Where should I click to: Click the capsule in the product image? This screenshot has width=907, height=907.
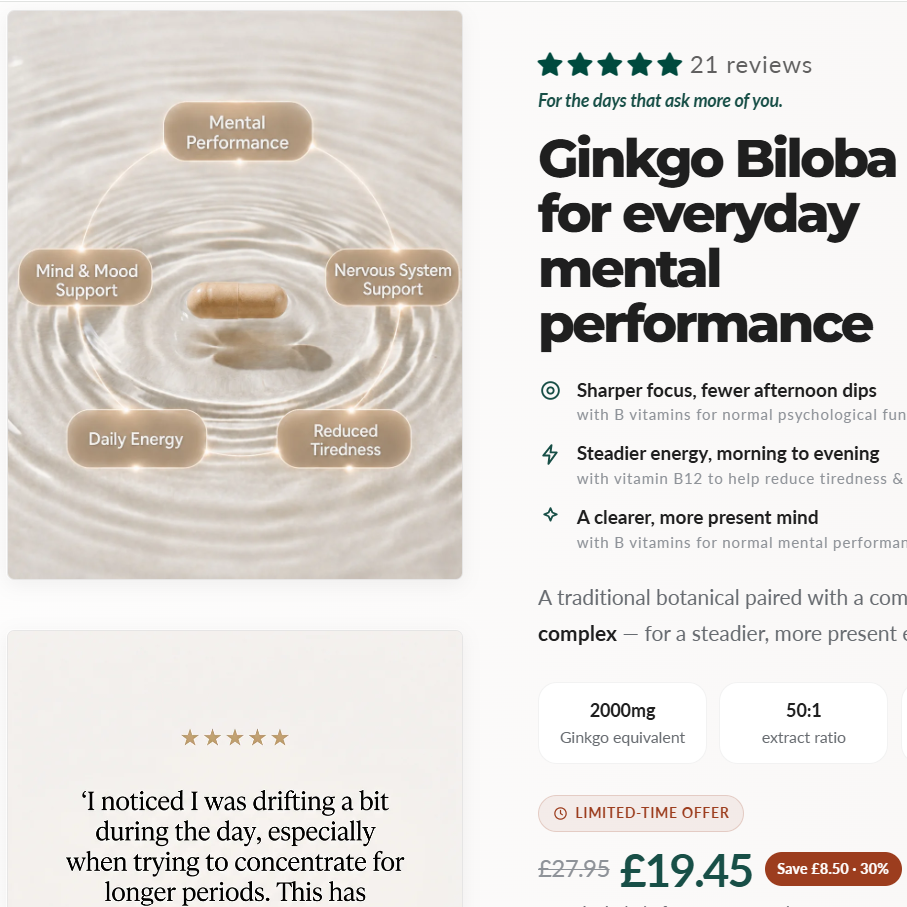click(x=237, y=300)
